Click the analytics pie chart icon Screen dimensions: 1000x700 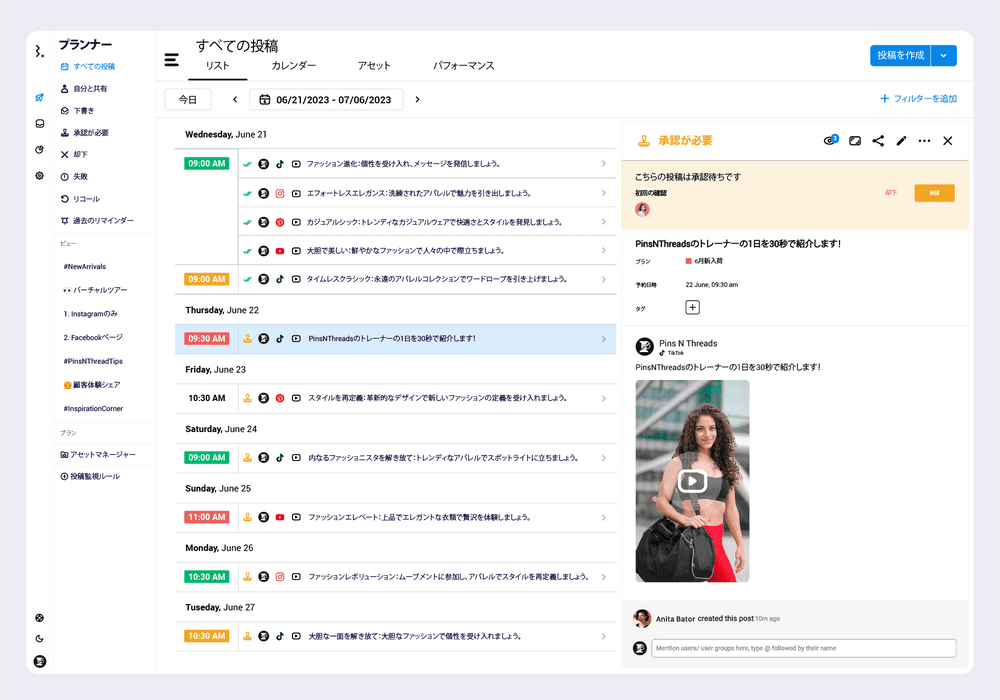(x=39, y=150)
